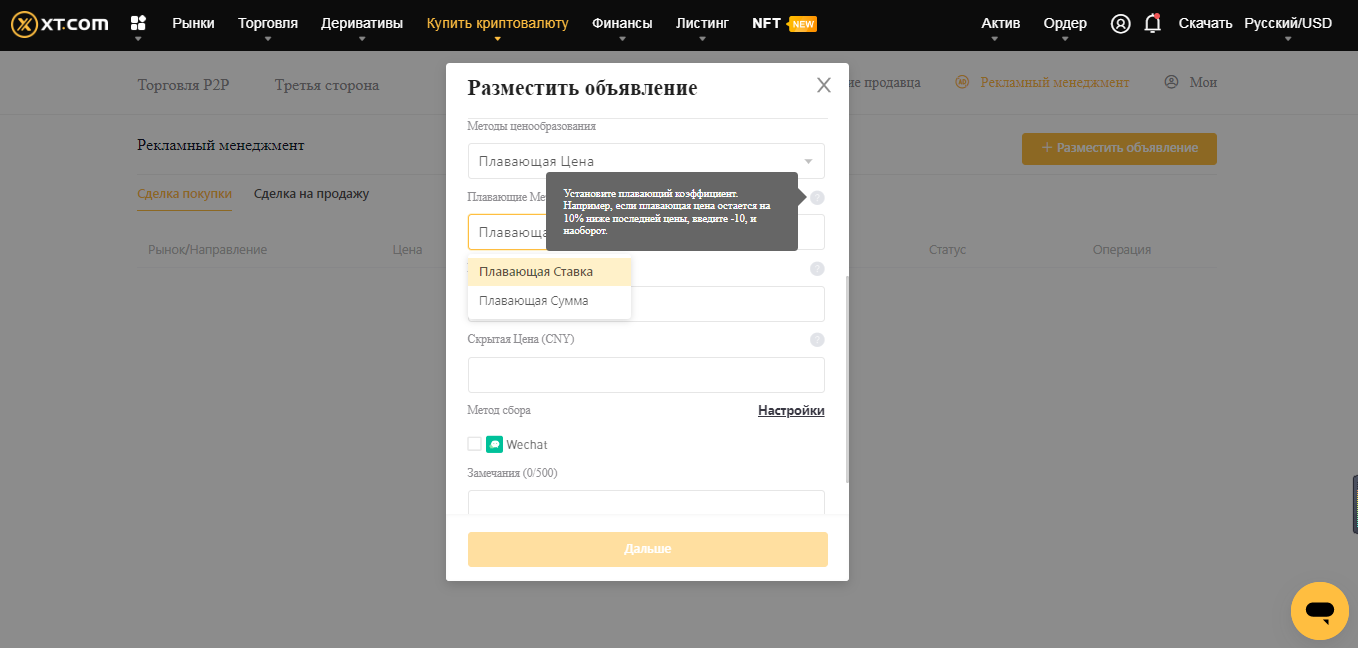Click the Цена column header
This screenshot has width=1358, height=648.
tap(407, 249)
